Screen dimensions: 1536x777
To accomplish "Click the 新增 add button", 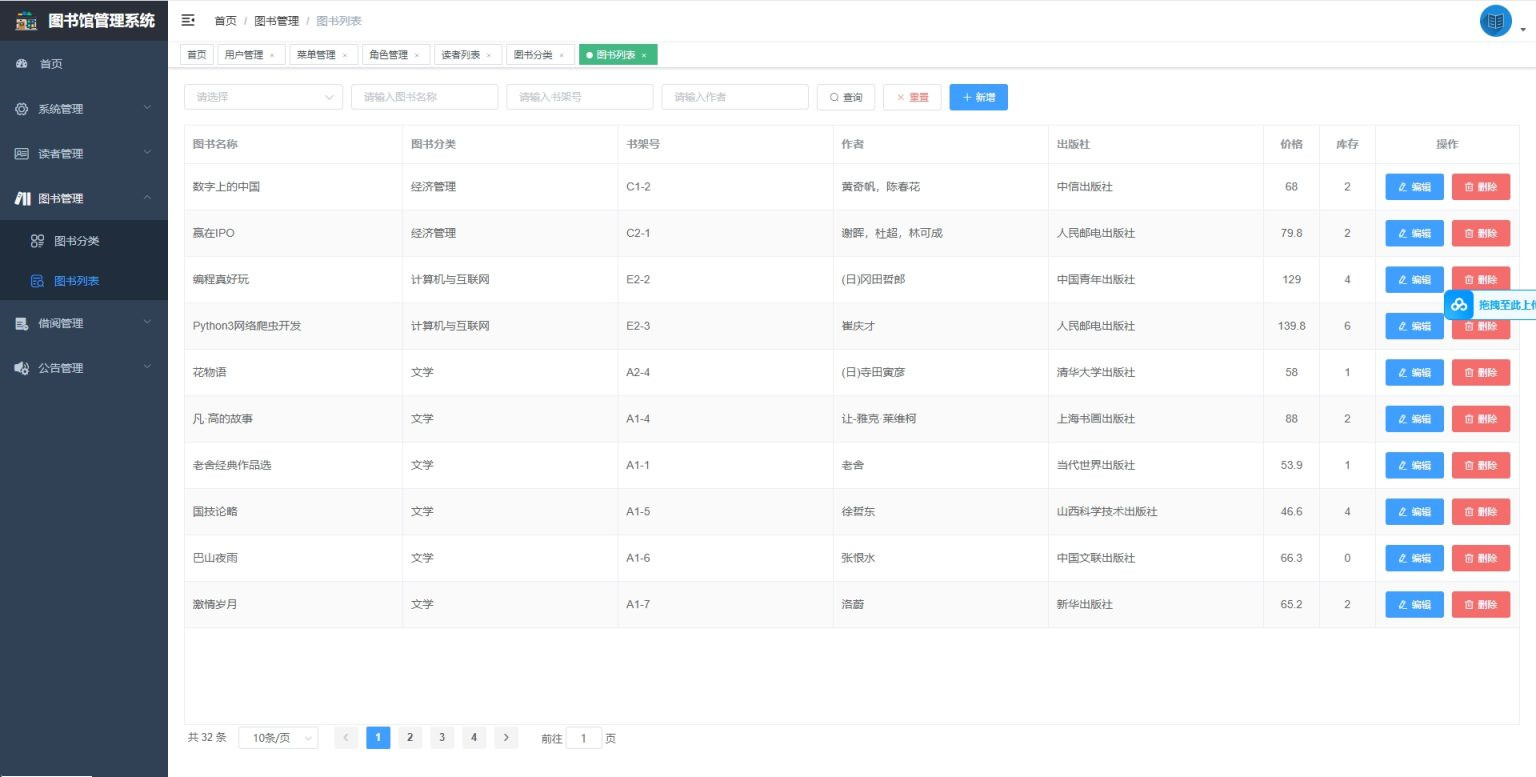I will point(978,97).
